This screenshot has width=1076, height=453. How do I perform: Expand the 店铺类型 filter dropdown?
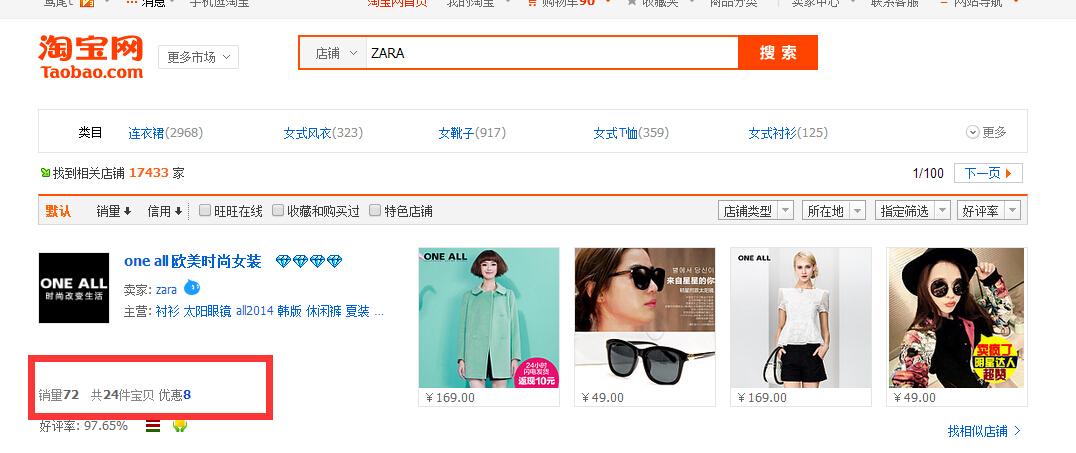[x=756, y=211]
